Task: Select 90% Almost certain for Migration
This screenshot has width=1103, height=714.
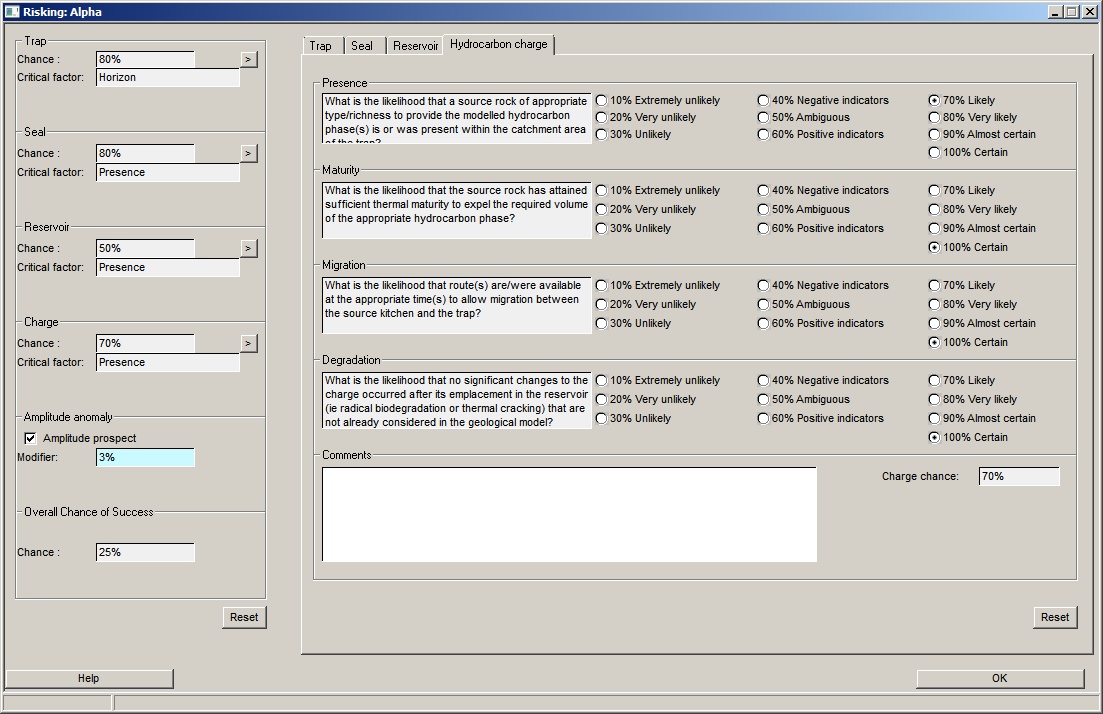Action: click(x=935, y=324)
